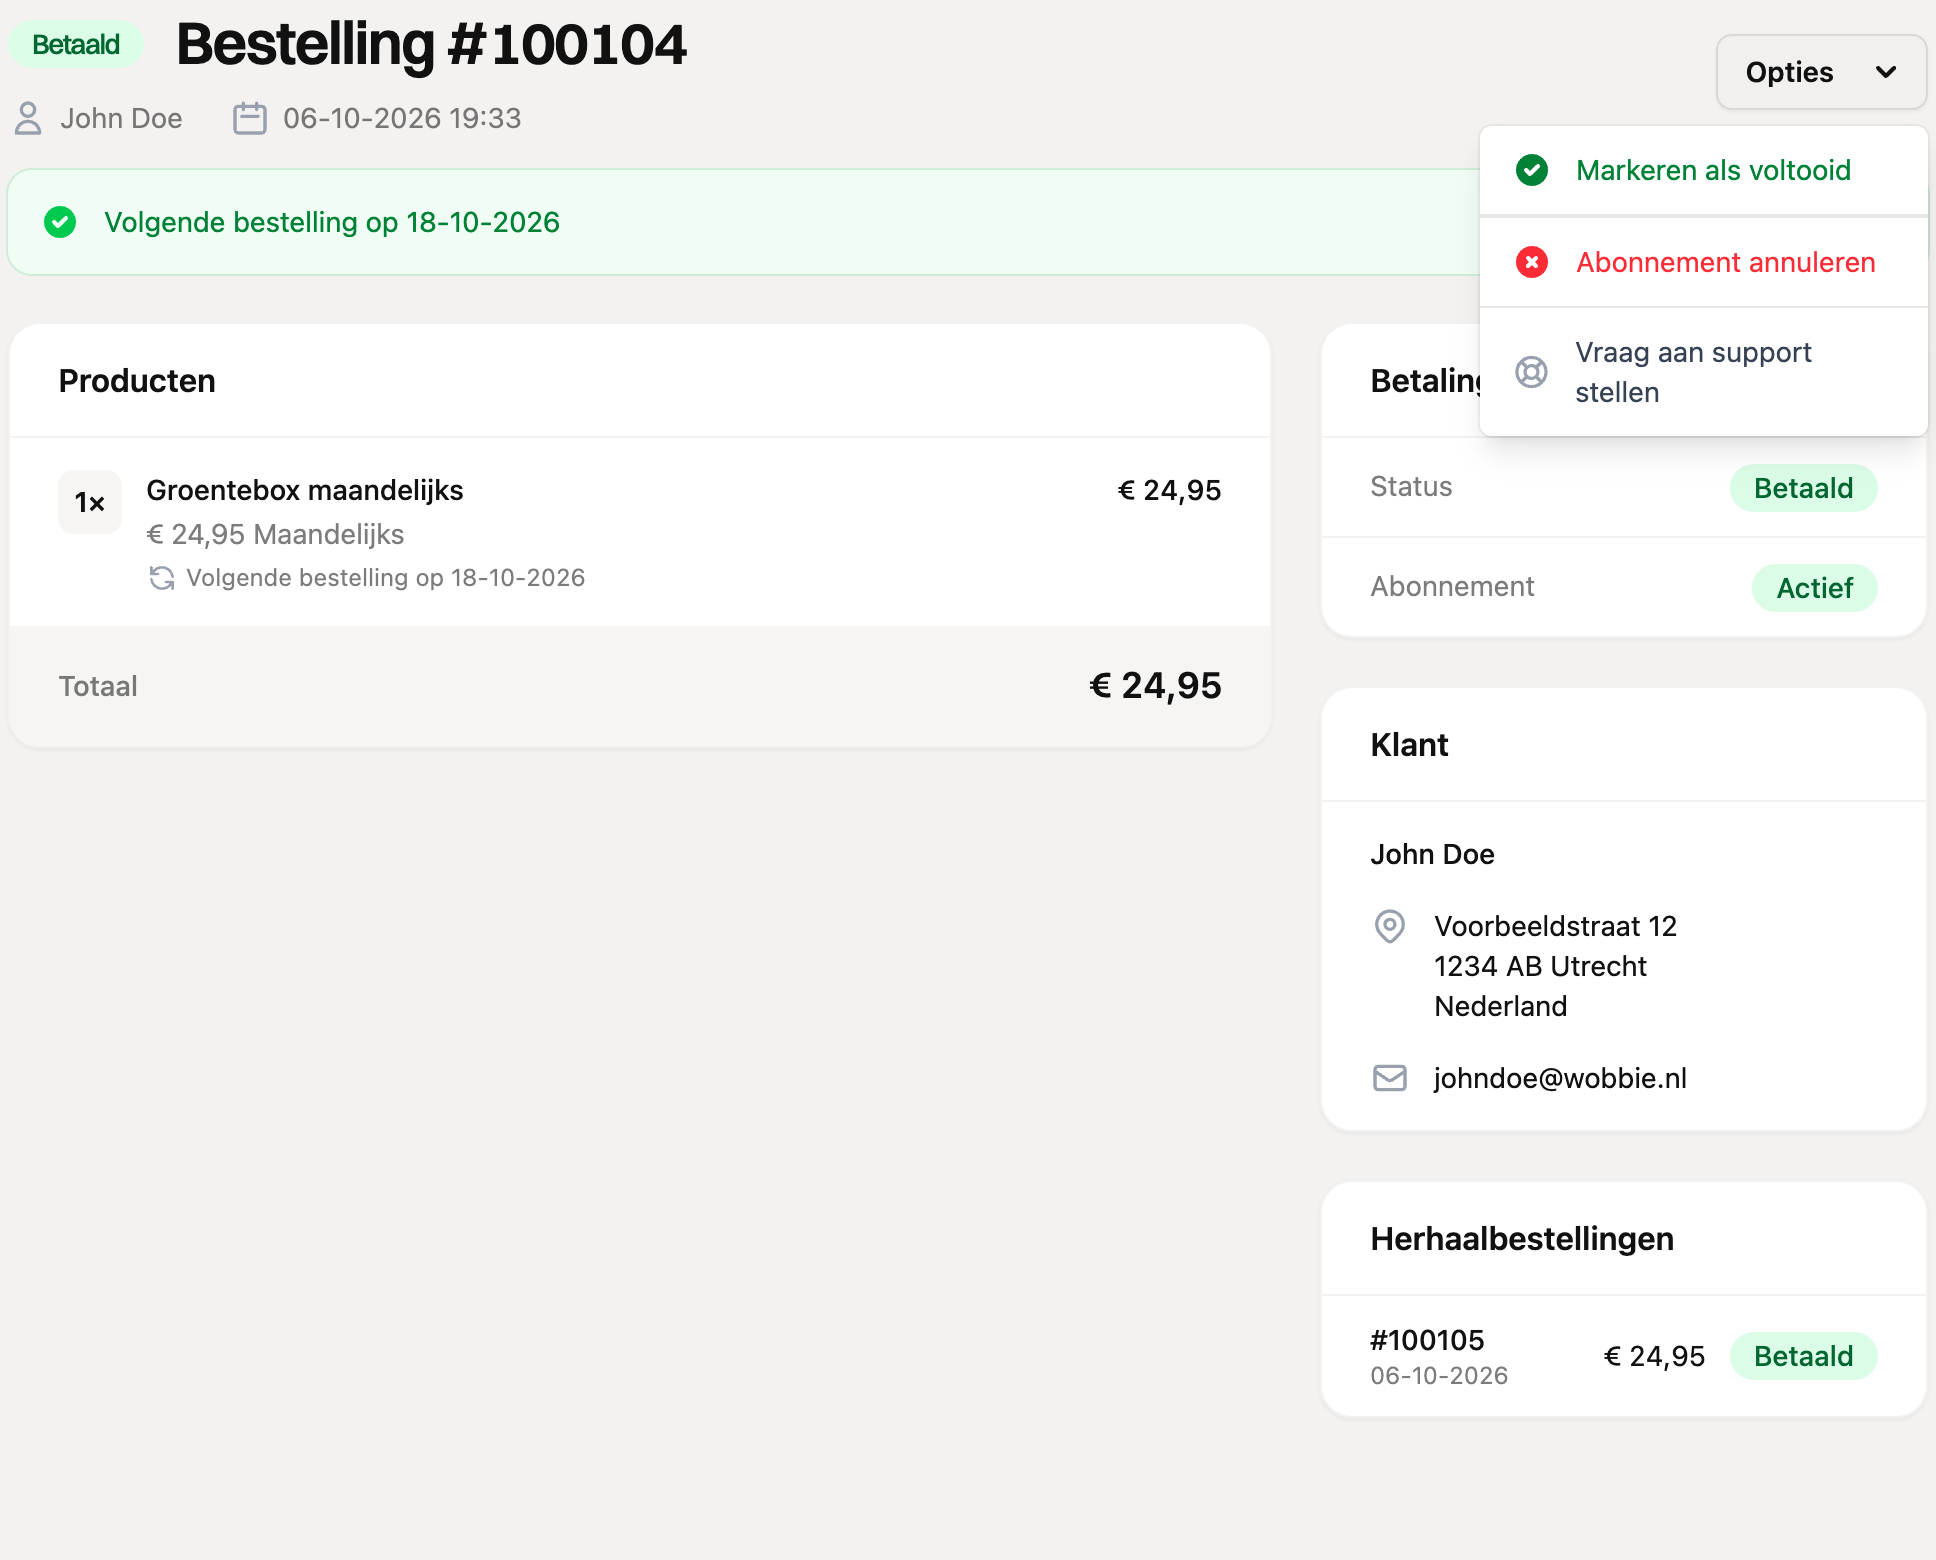Click the Abonnement label in Betaling card
The height and width of the screenshot is (1560, 1936).
point(1452,587)
